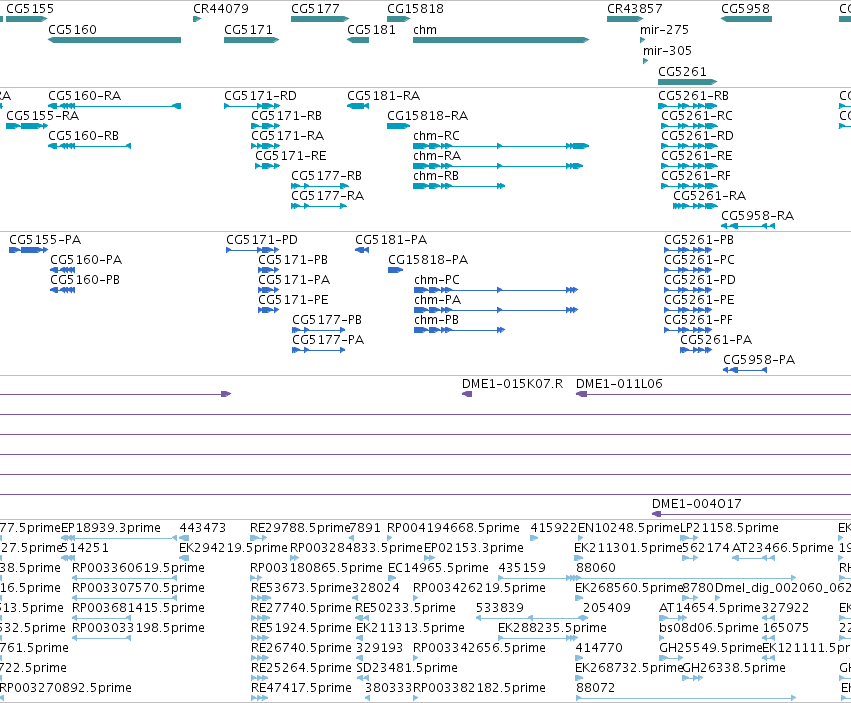Image resolution: width=851 pixels, height=703 pixels.
Task: Click the CG5160 gene label in top track
Action: [x=72, y=30]
